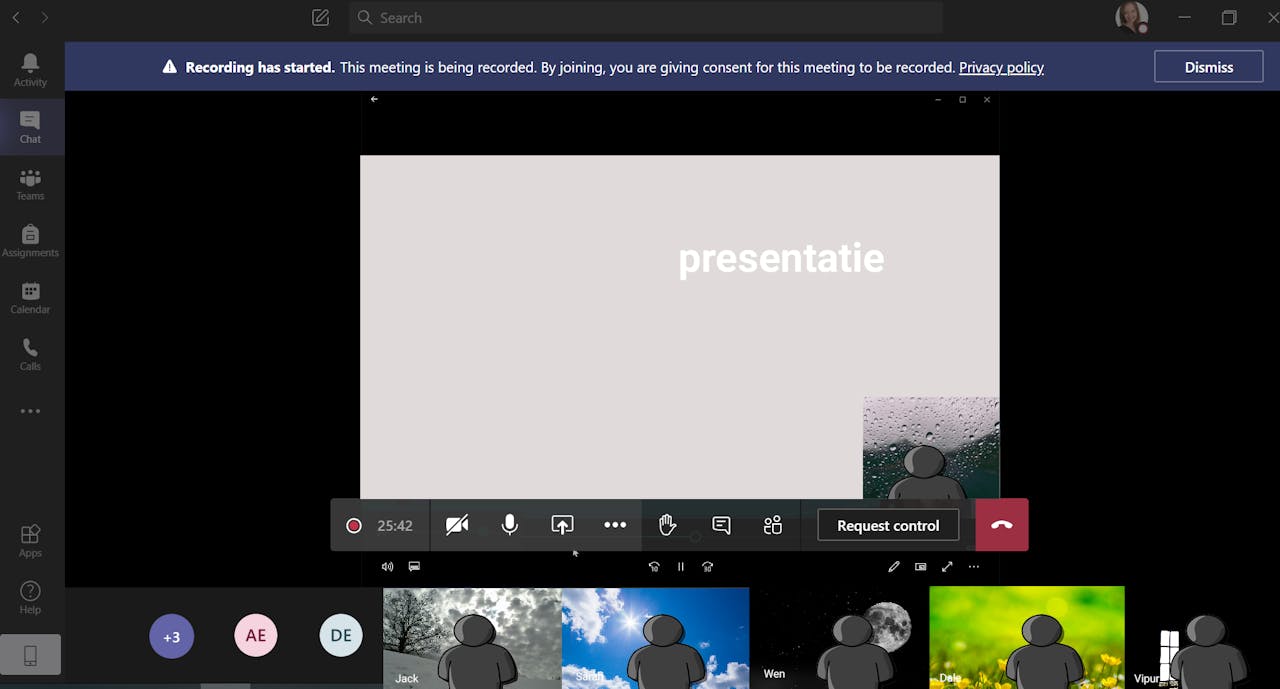Dismiss the recording notification banner
The image size is (1280, 689).
1208,67
